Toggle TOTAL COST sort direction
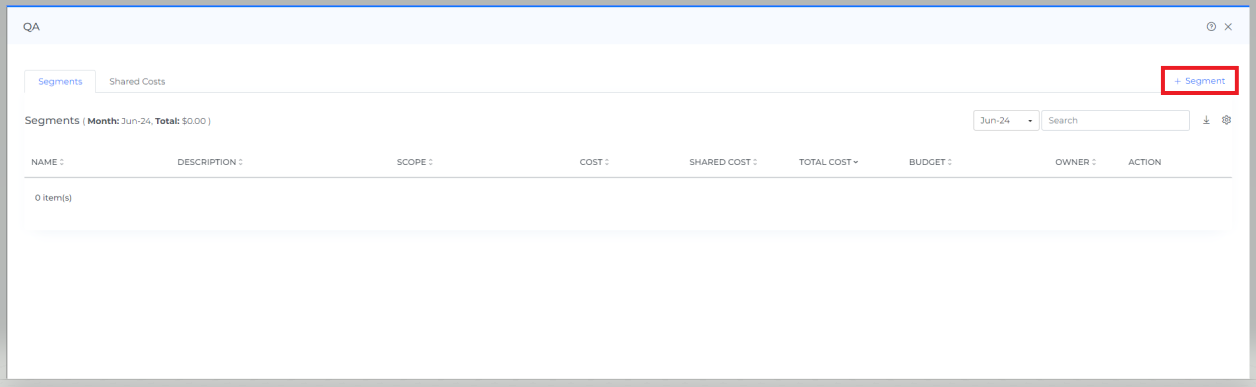The width and height of the screenshot is (1256, 387). tap(828, 162)
